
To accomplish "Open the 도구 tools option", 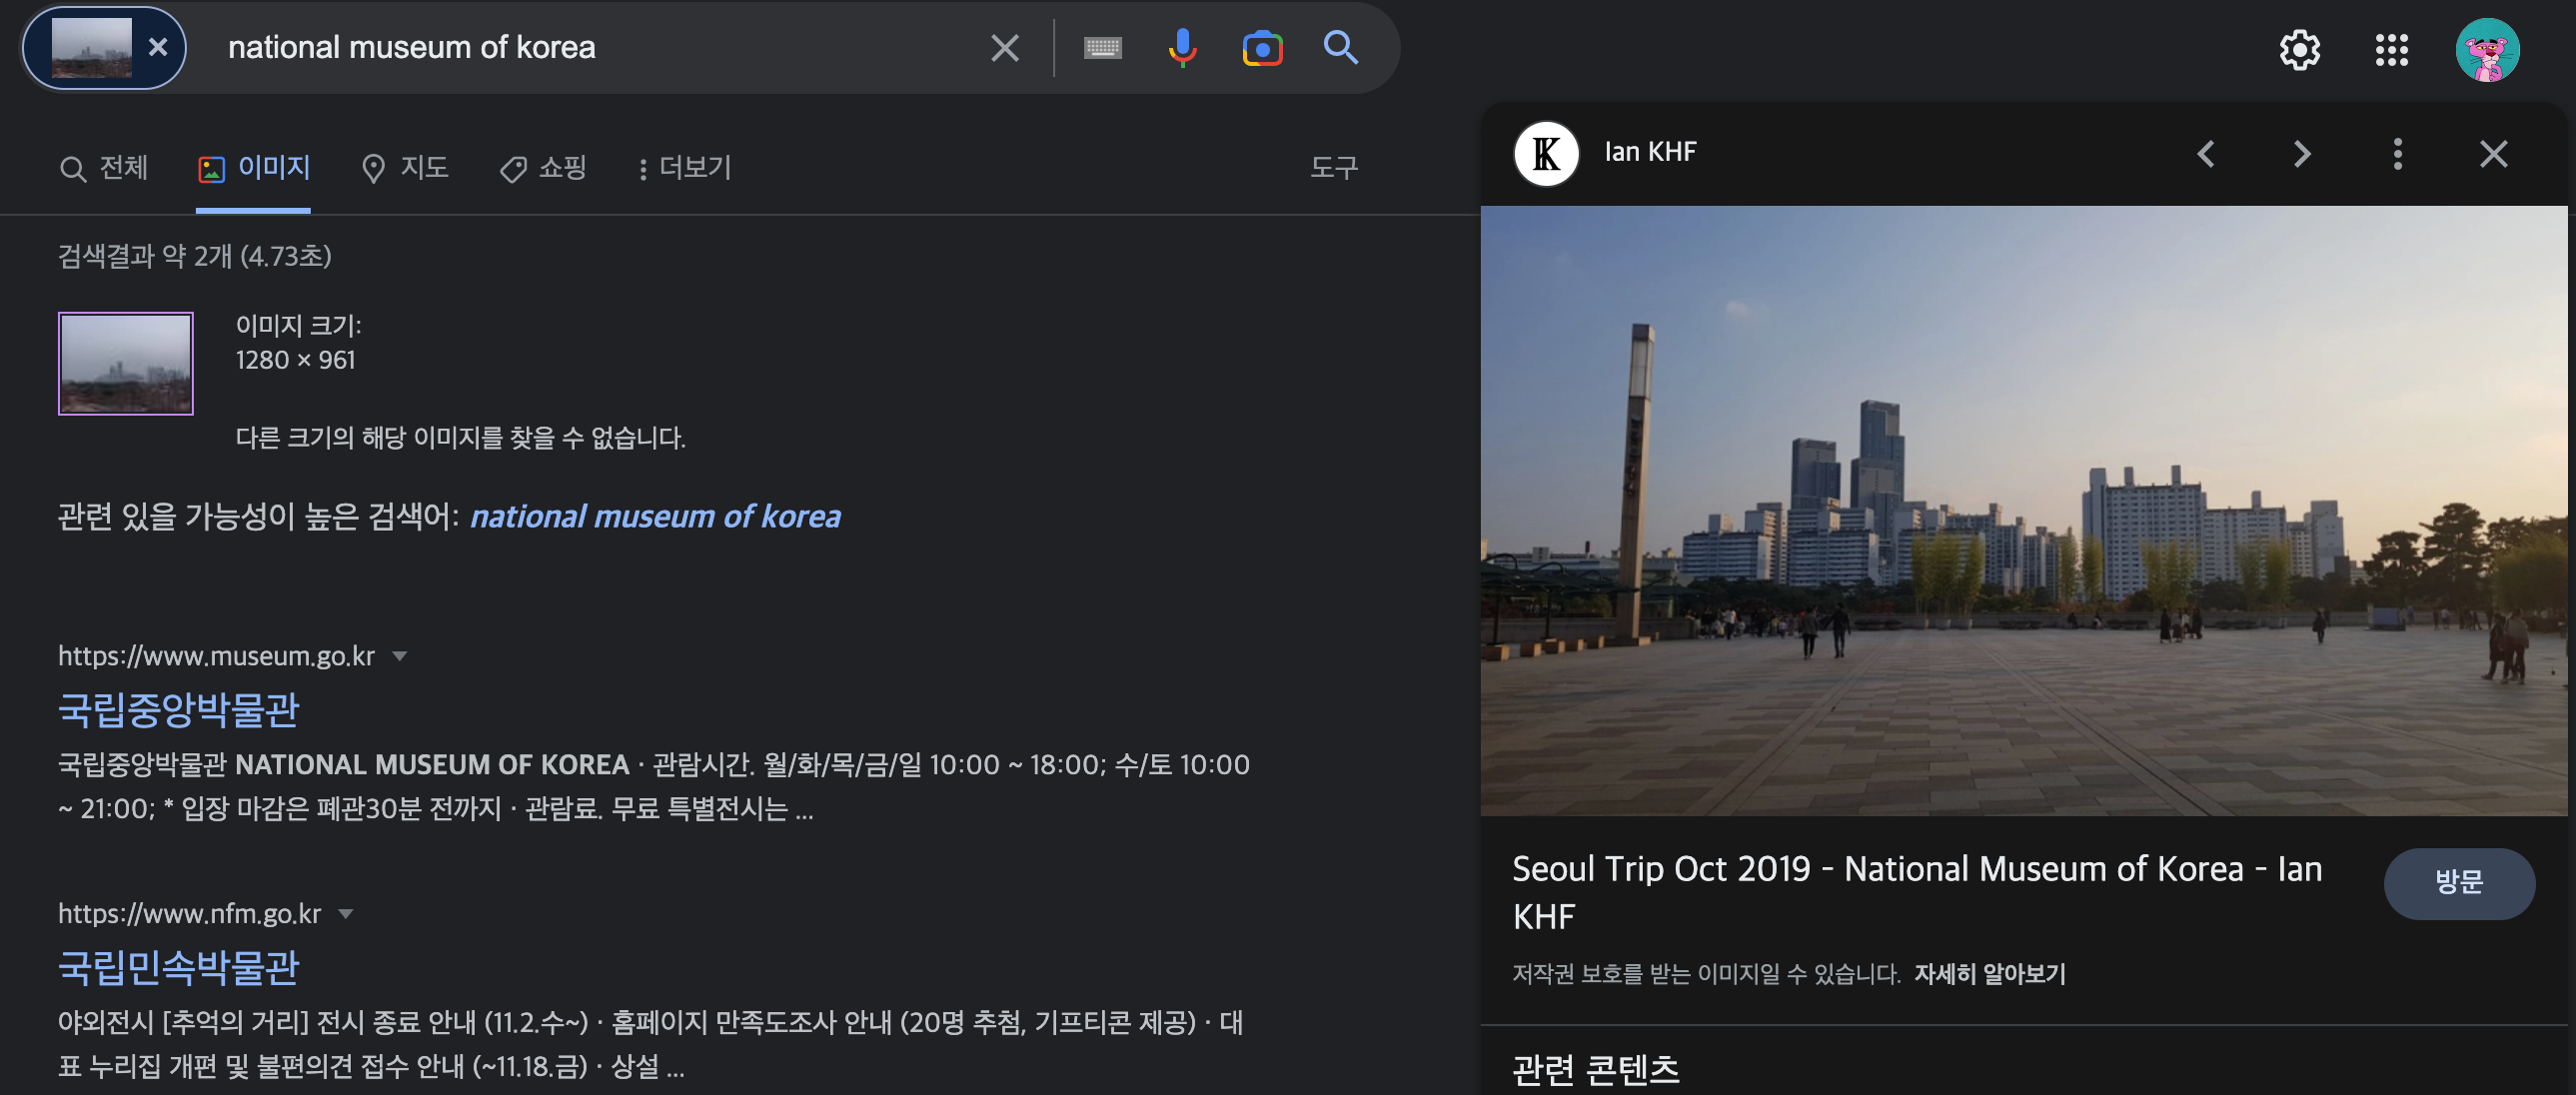I will point(1333,168).
